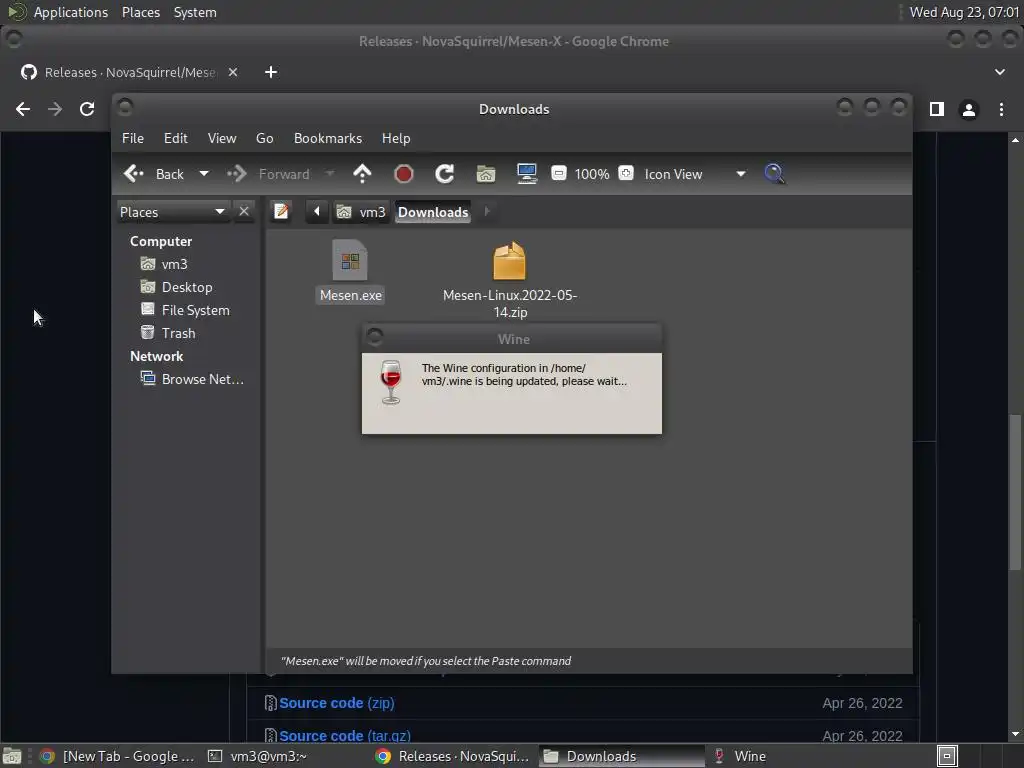Image resolution: width=1024 pixels, height=768 pixels.
Task: Select the Releases NovaSquirrel Chrome tab
Action: [129, 72]
